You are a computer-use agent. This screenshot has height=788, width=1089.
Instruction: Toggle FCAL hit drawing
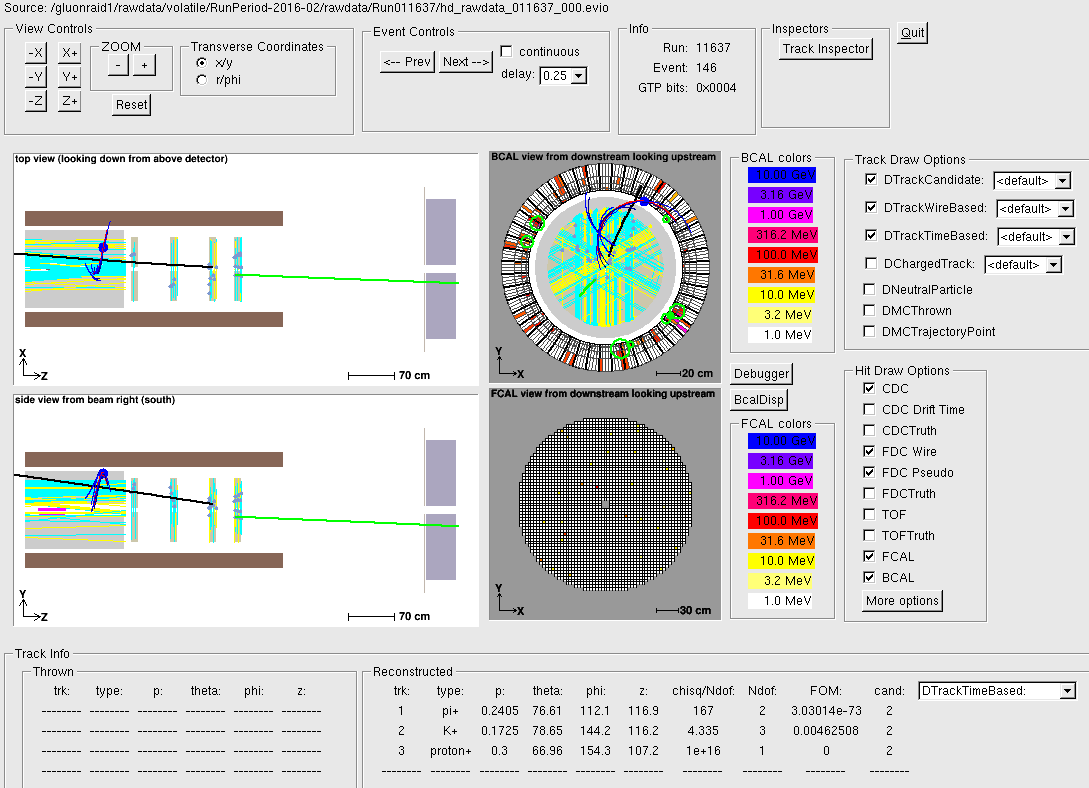point(869,556)
